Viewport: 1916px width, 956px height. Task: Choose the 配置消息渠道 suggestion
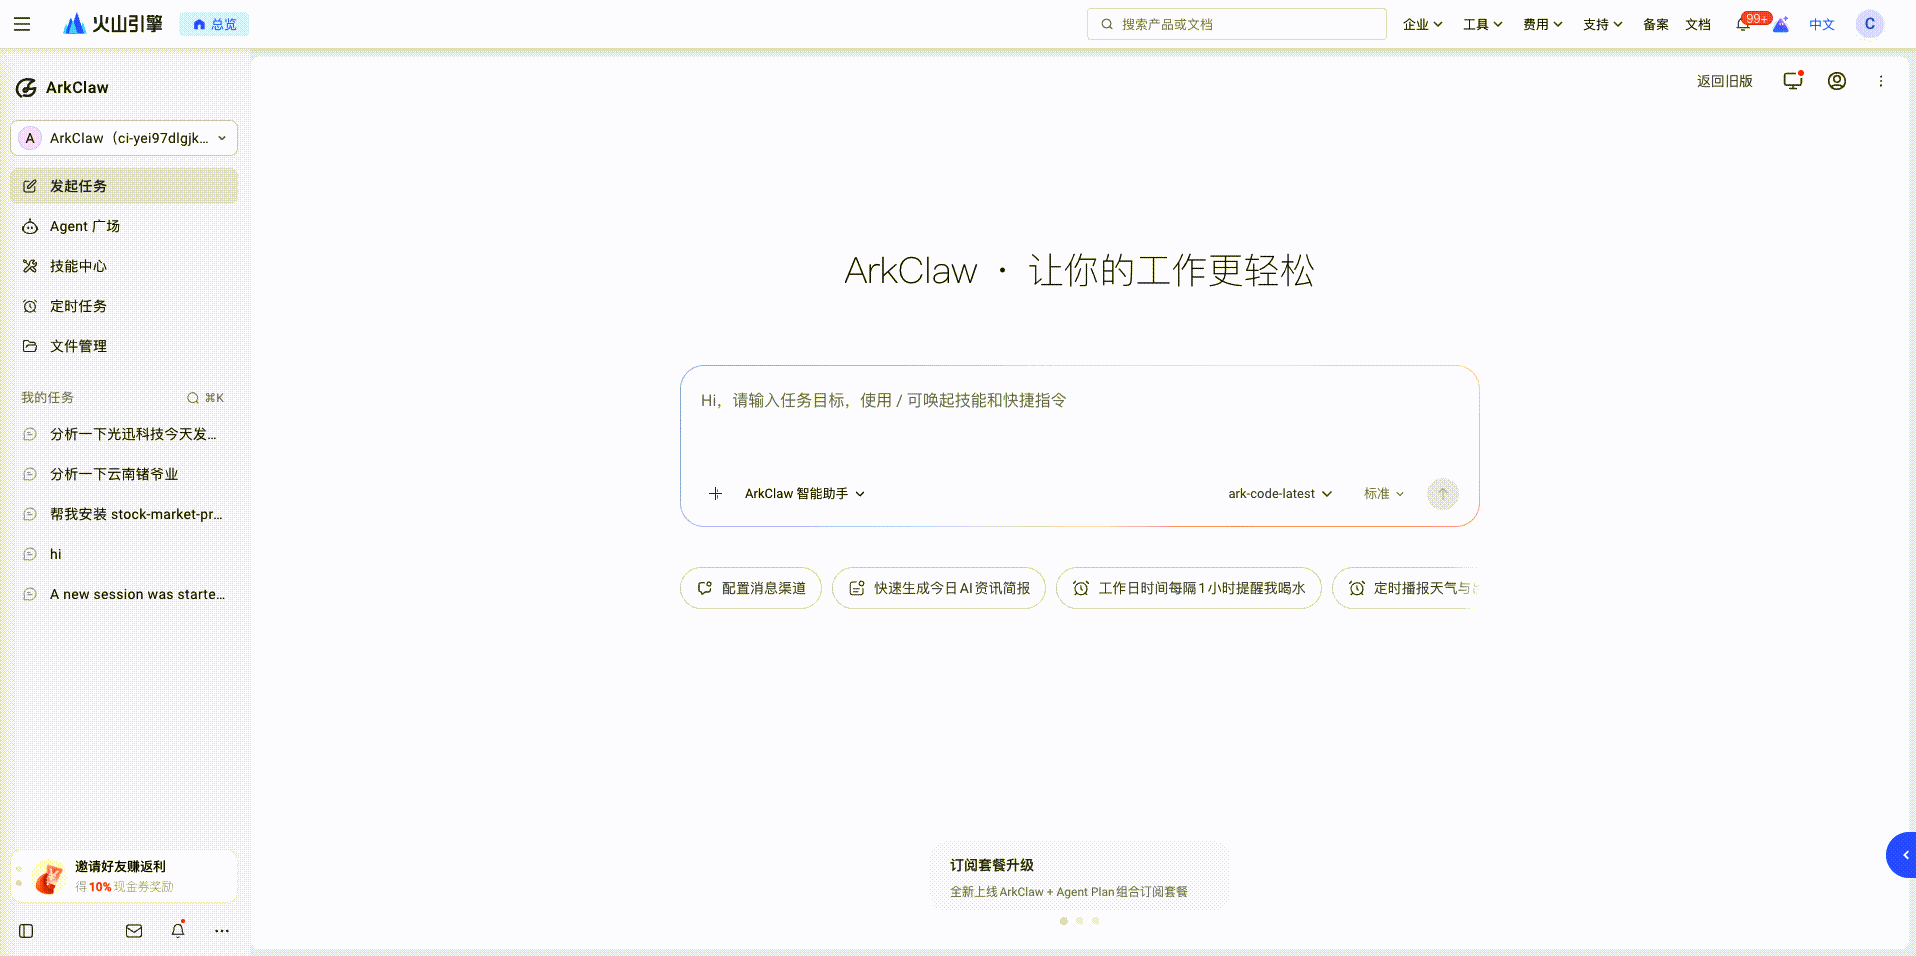pyautogui.click(x=751, y=588)
